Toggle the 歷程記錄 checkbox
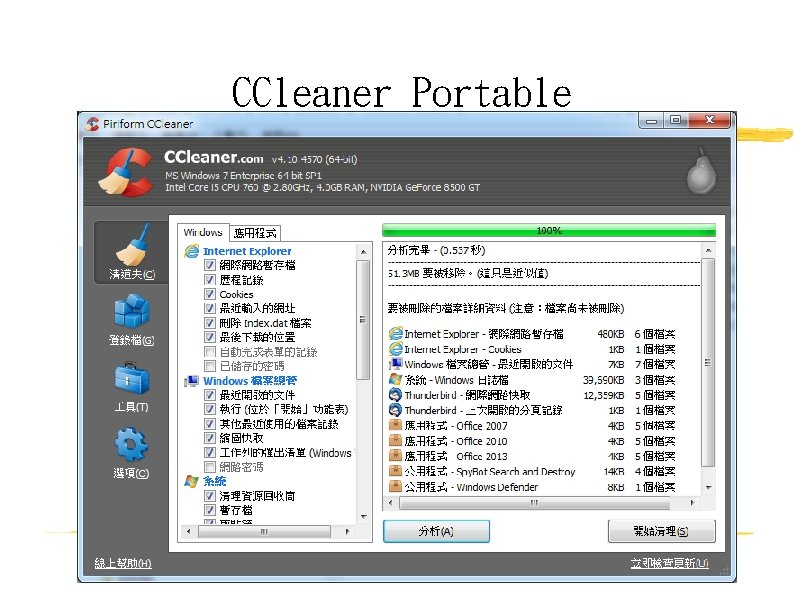 [x=210, y=280]
